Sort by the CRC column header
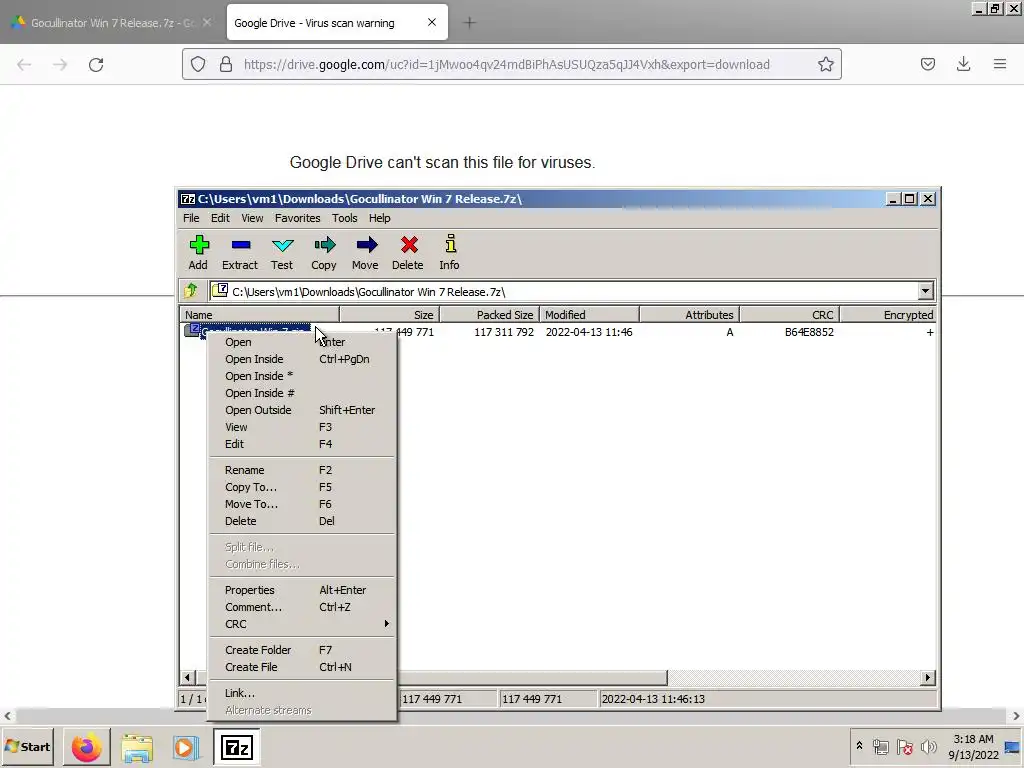 789,315
